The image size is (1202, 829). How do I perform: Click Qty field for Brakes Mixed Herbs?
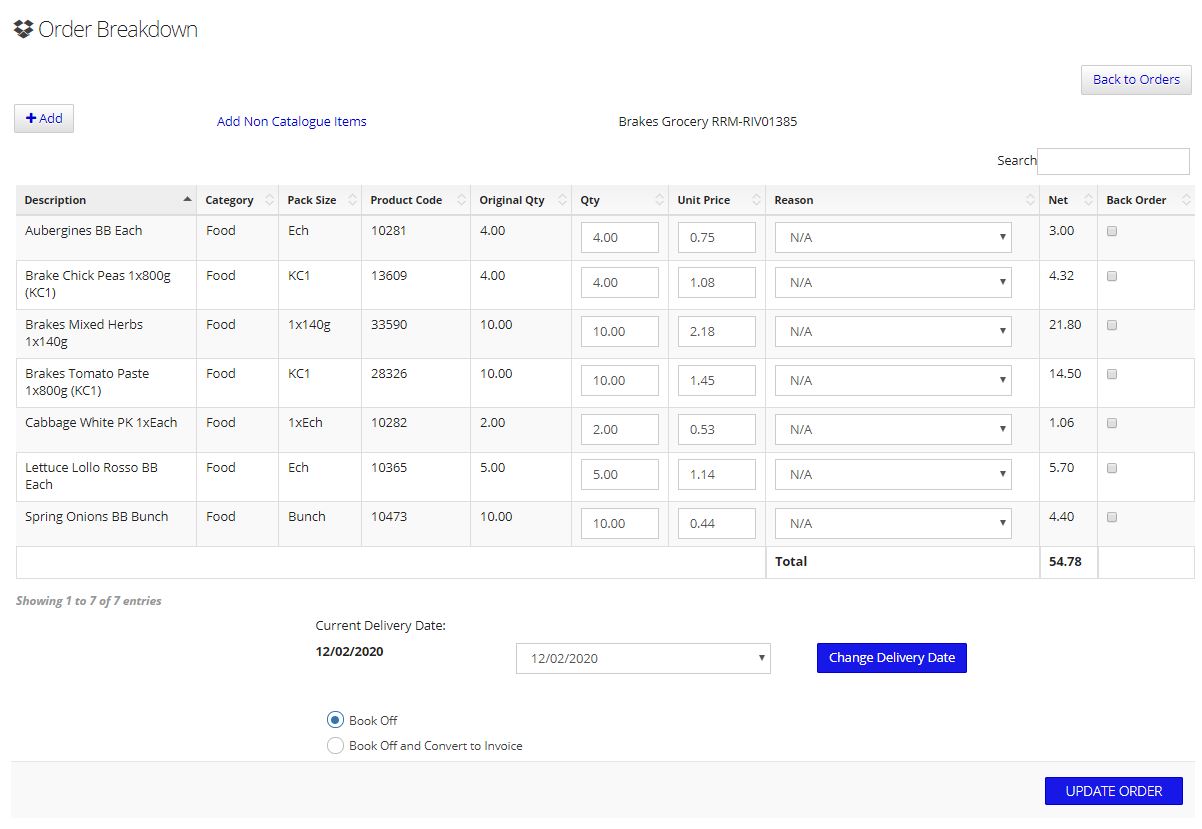620,332
